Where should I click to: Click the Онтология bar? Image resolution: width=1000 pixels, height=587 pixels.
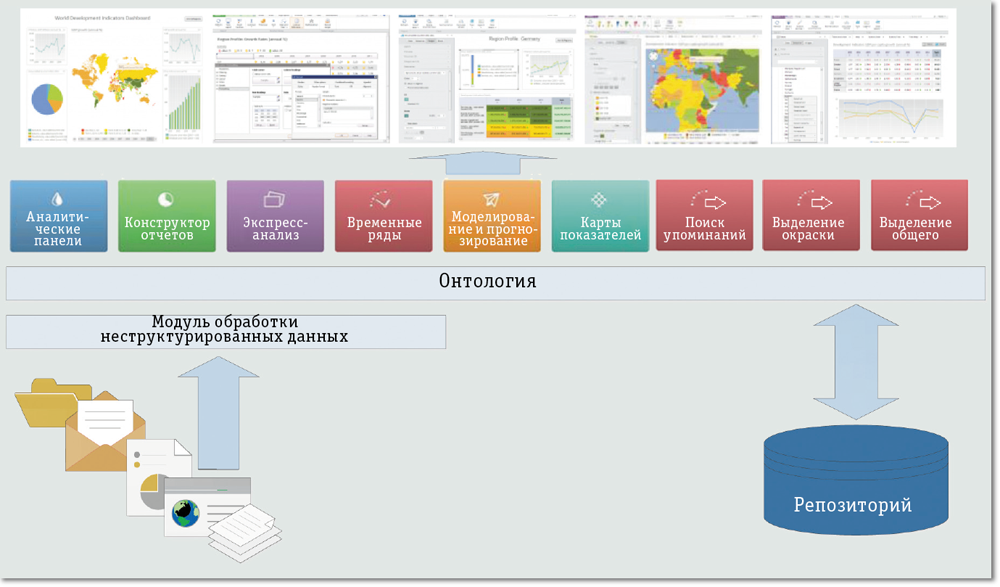coord(495,283)
